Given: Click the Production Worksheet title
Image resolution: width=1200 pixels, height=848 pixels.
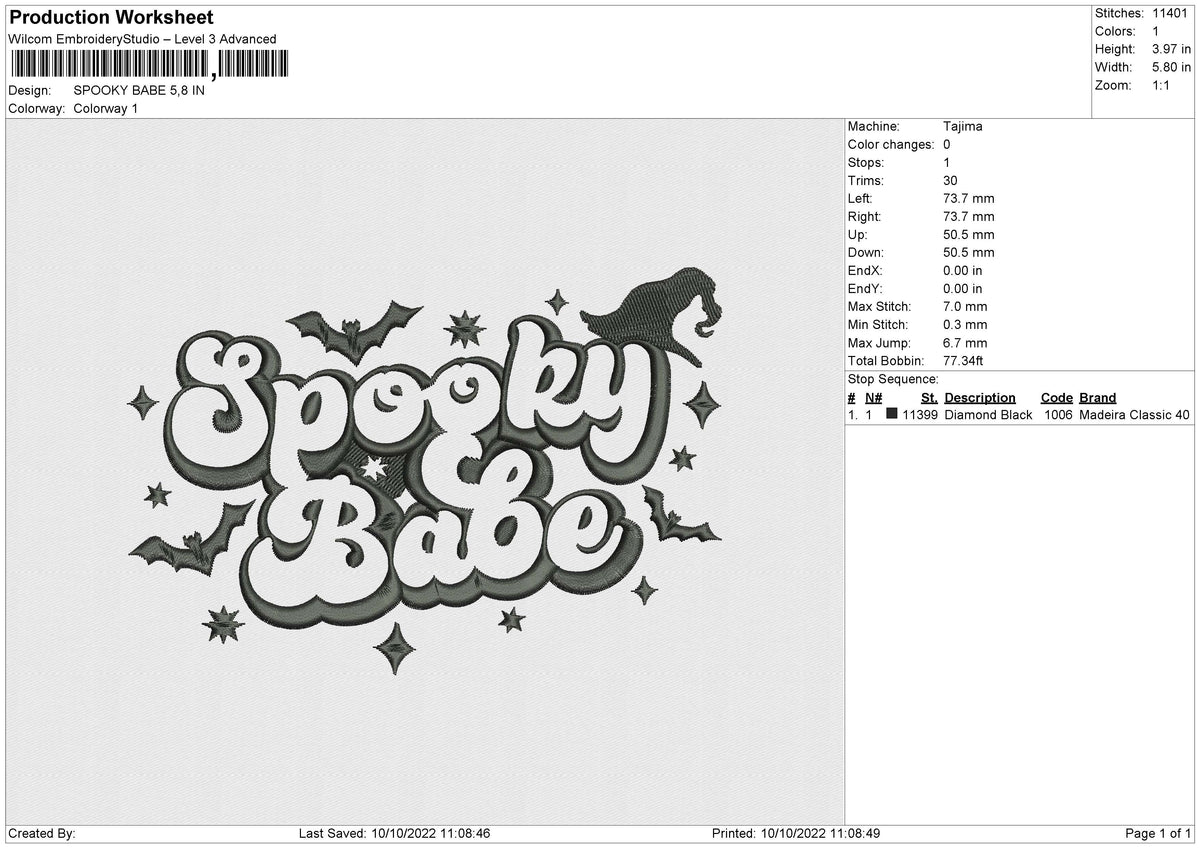Looking at the screenshot, I should (110, 18).
